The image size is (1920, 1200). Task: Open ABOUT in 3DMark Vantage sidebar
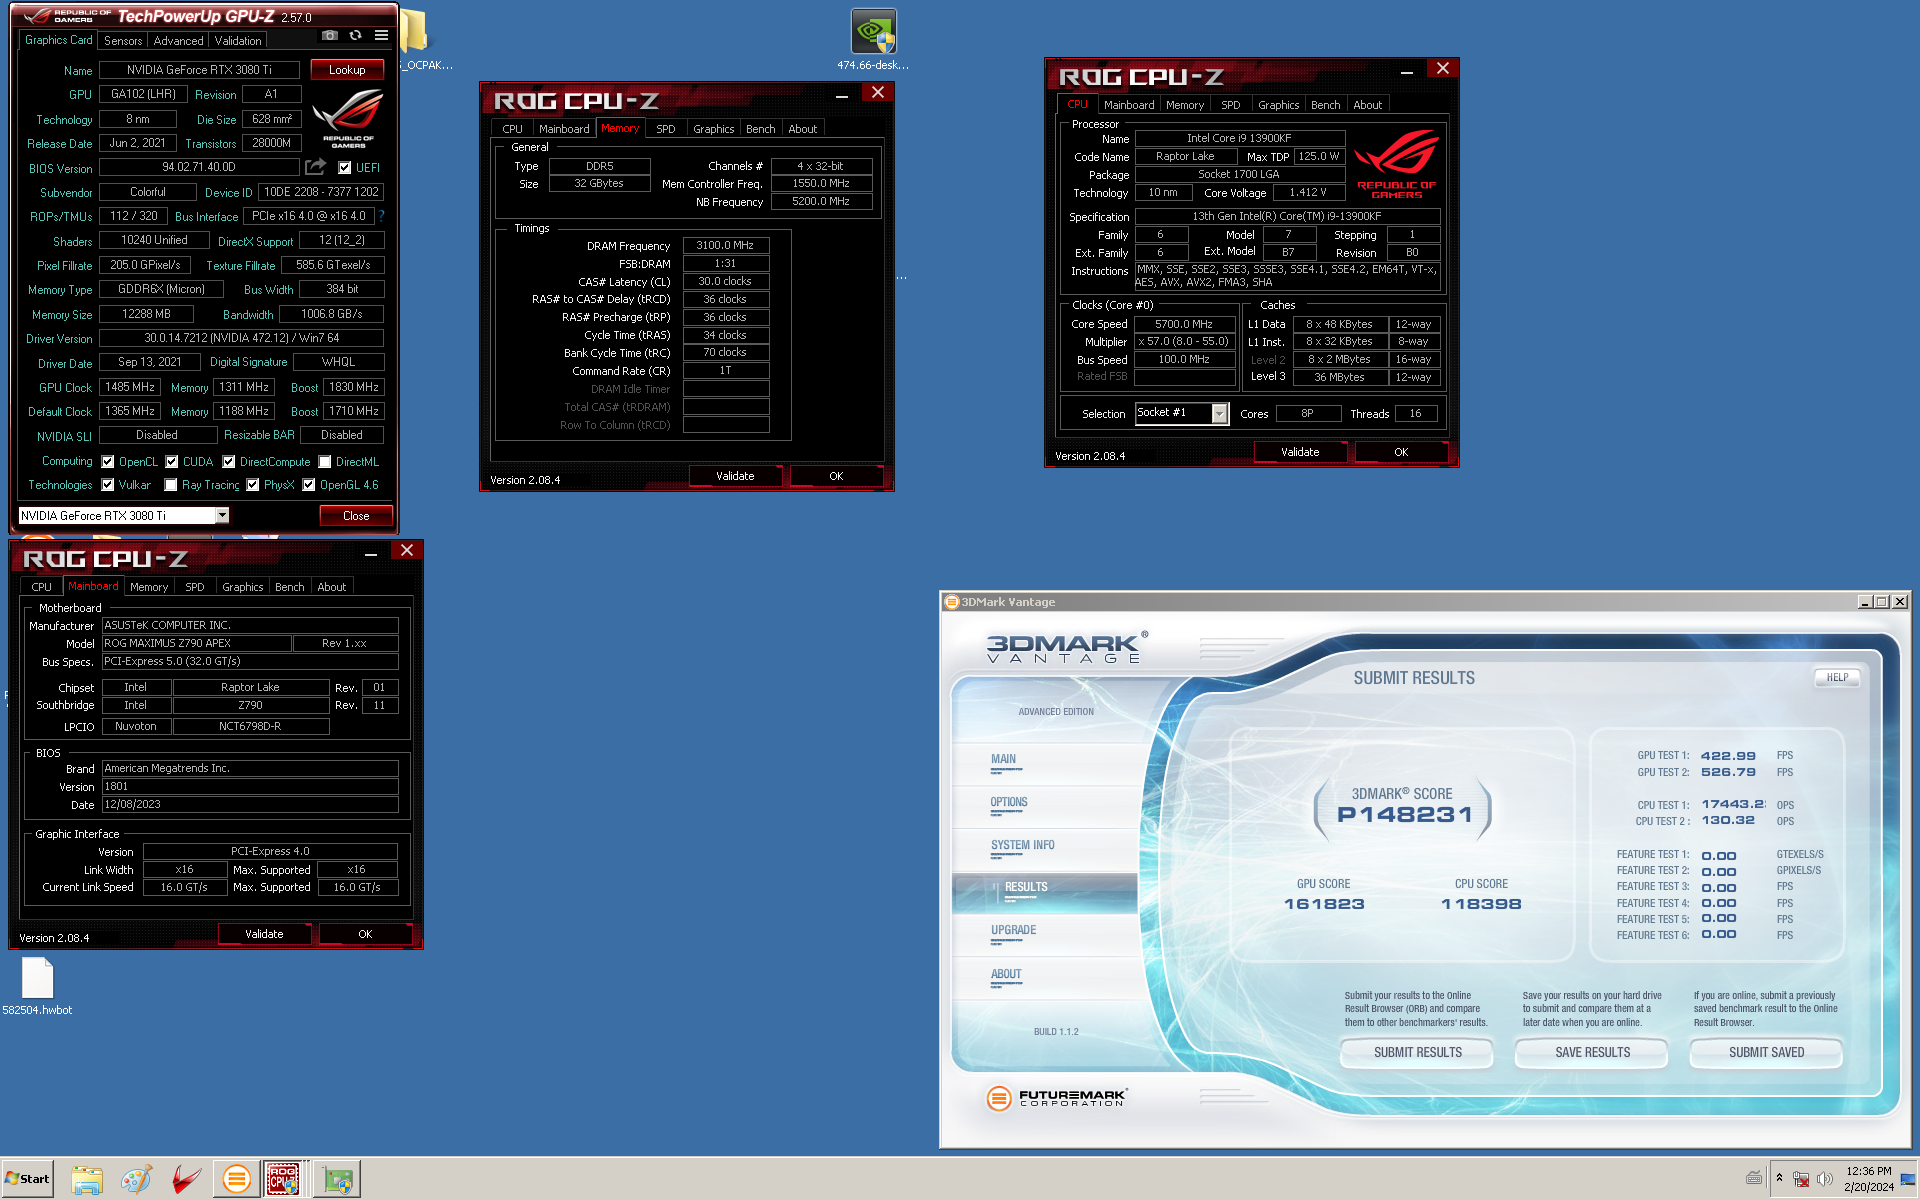(x=1006, y=974)
